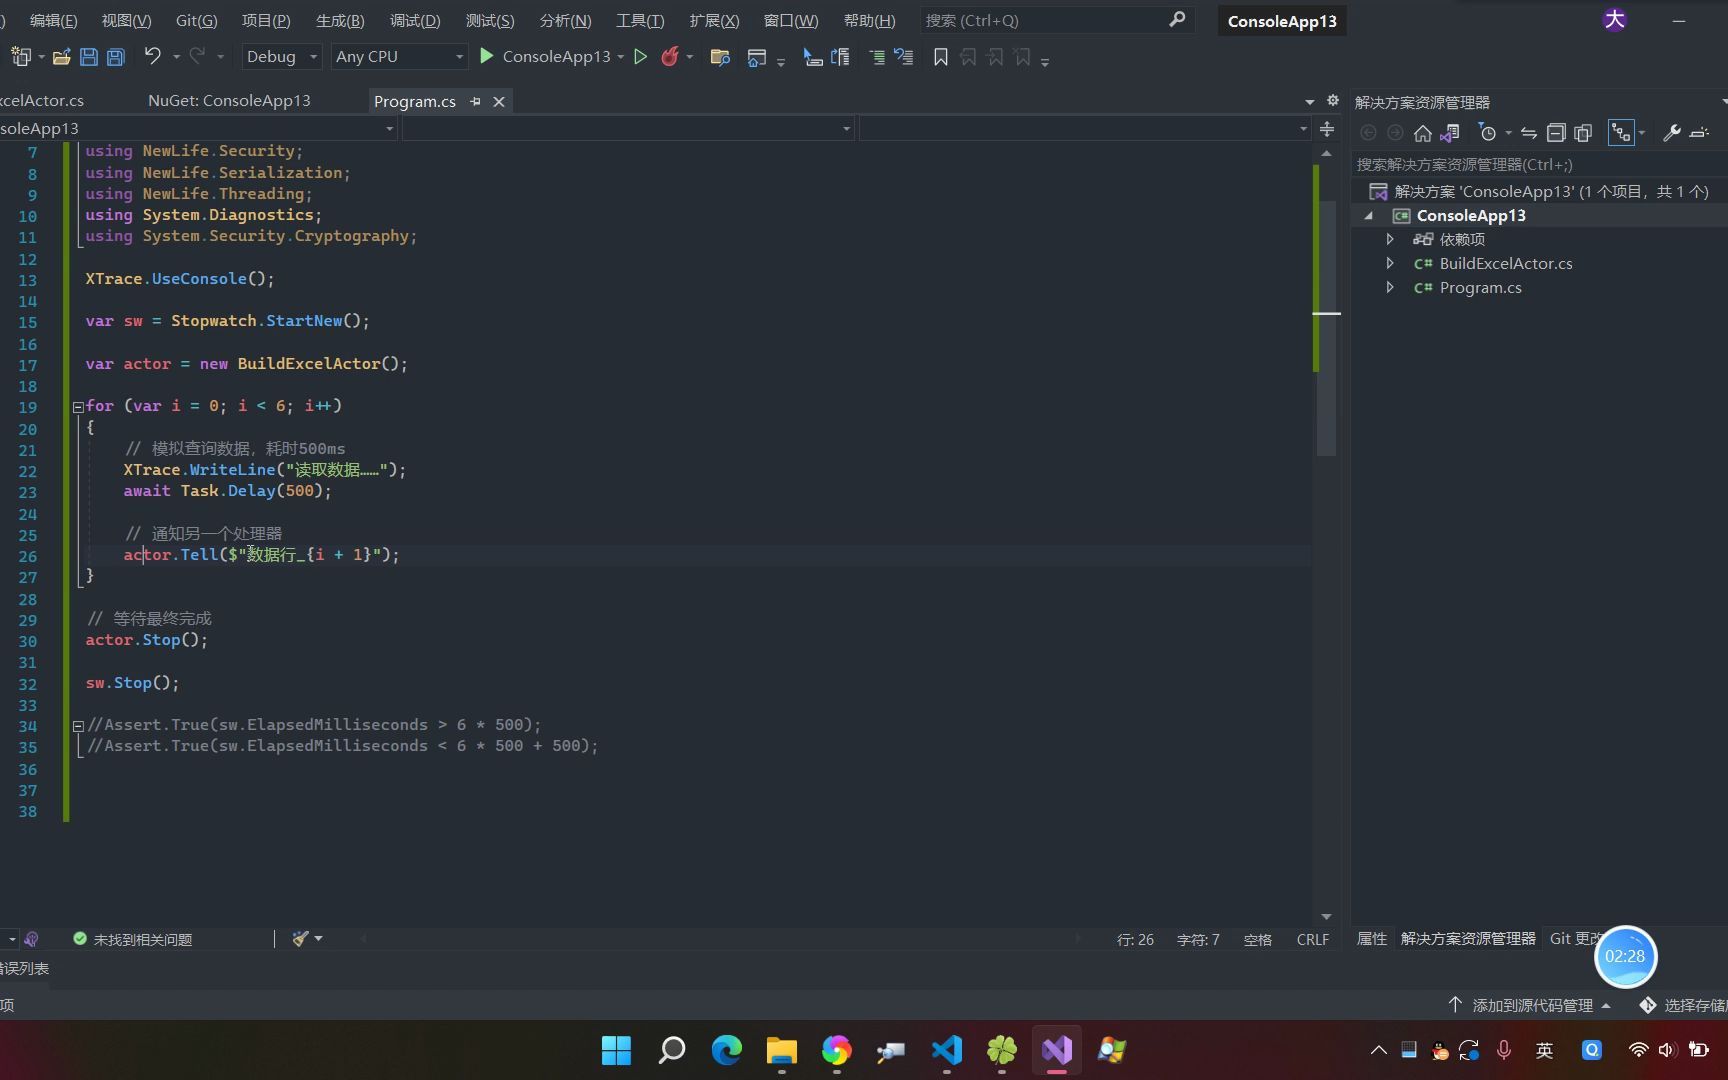This screenshot has height=1080, width=1728.
Task: Open Properties wrench icon in Solution Explorer
Action: pos(1671,133)
